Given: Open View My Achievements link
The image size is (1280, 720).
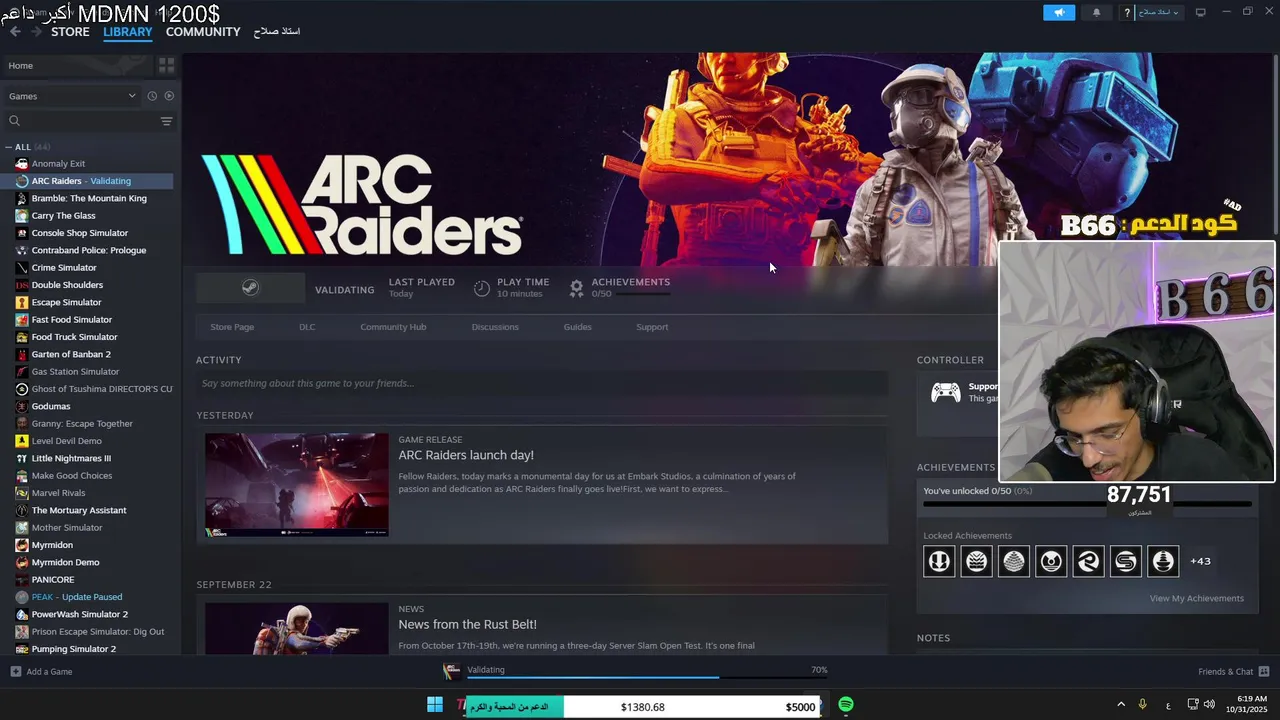Looking at the screenshot, I should (1197, 598).
